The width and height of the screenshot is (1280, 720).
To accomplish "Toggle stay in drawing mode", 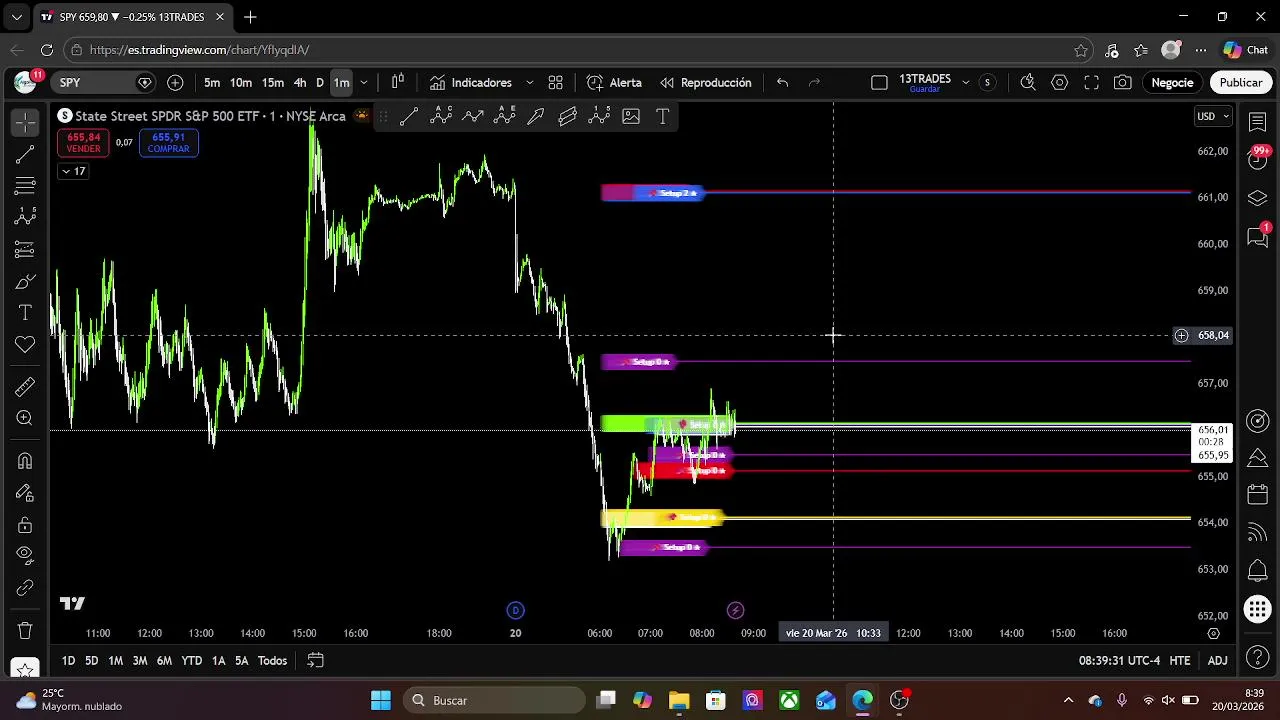I will point(25,493).
